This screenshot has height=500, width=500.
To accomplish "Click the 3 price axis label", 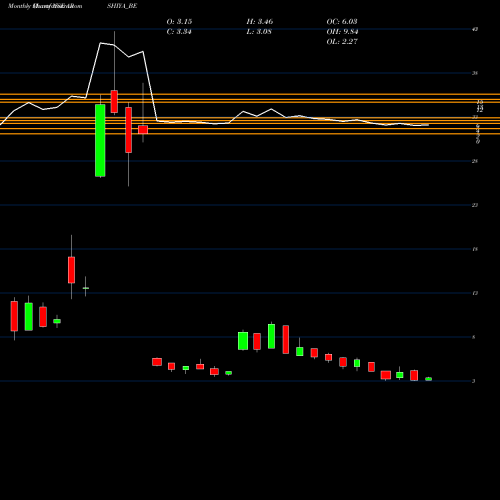I will point(474,381).
